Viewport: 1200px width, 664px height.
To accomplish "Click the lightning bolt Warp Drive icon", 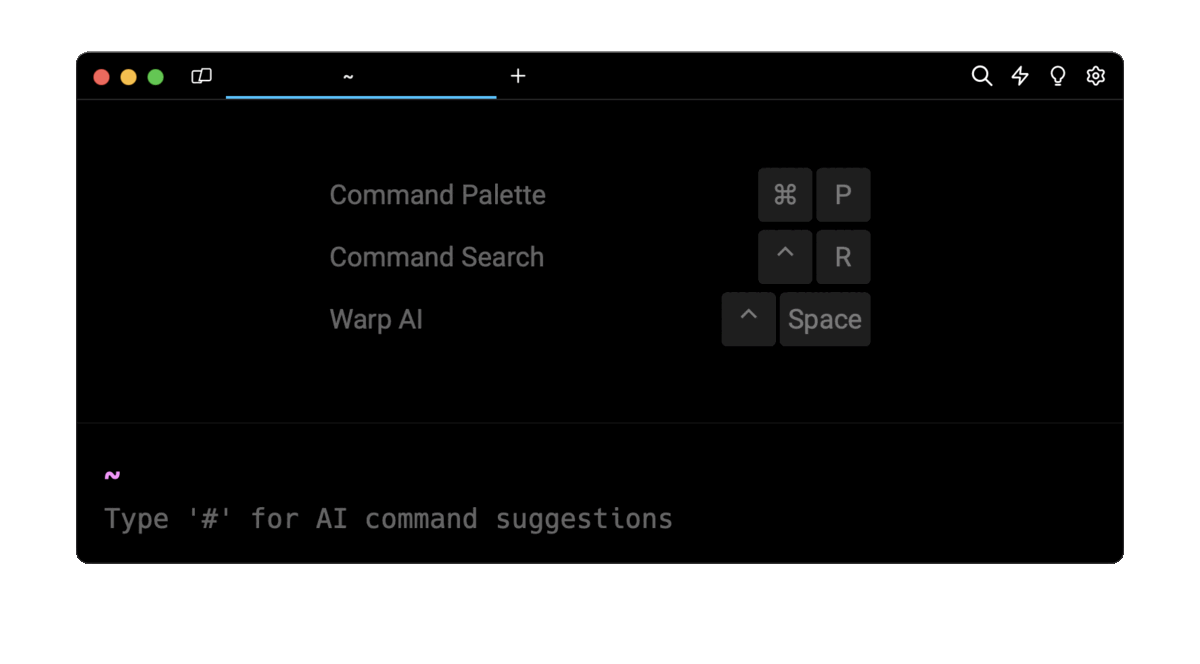I will pos(1019,76).
